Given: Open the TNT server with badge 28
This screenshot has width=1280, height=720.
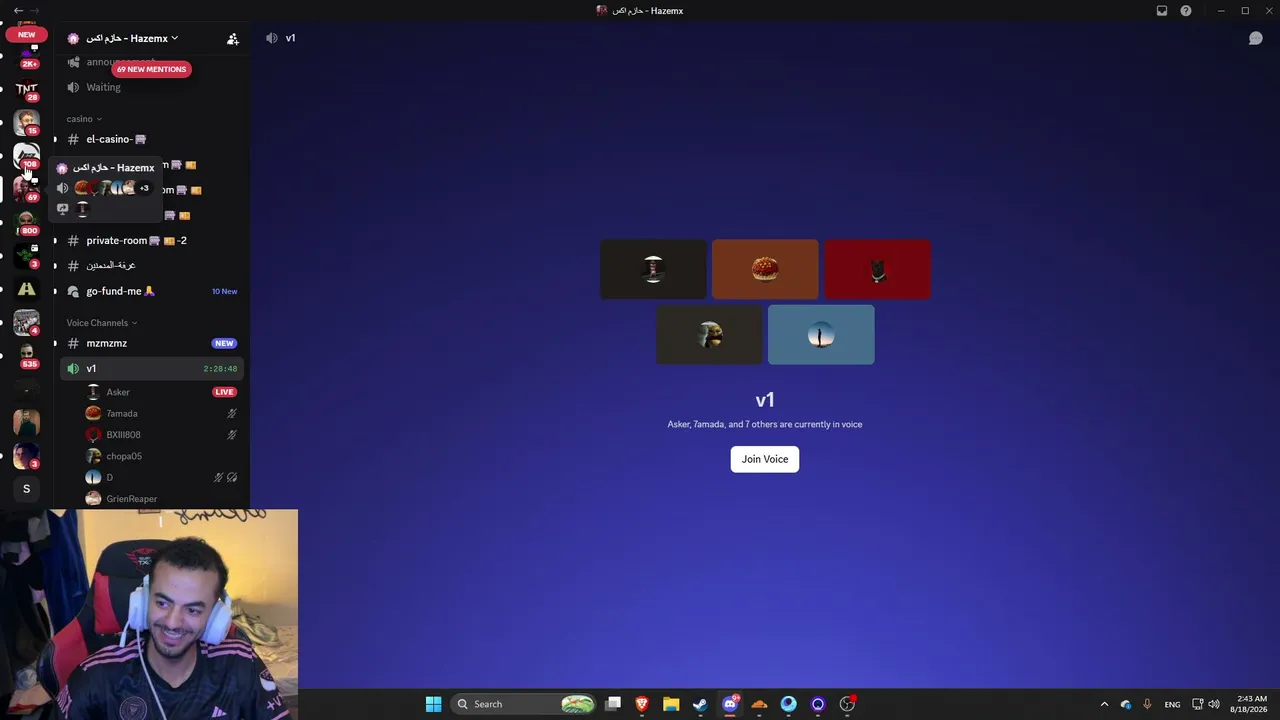Looking at the screenshot, I should (x=27, y=89).
